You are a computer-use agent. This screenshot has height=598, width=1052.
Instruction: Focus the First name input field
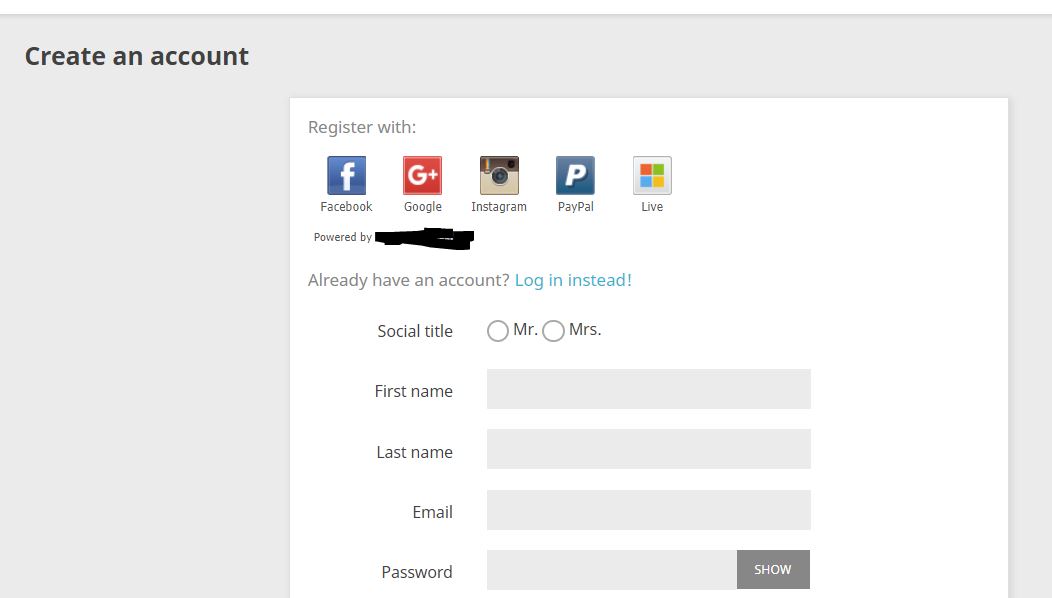click(648, 389)
